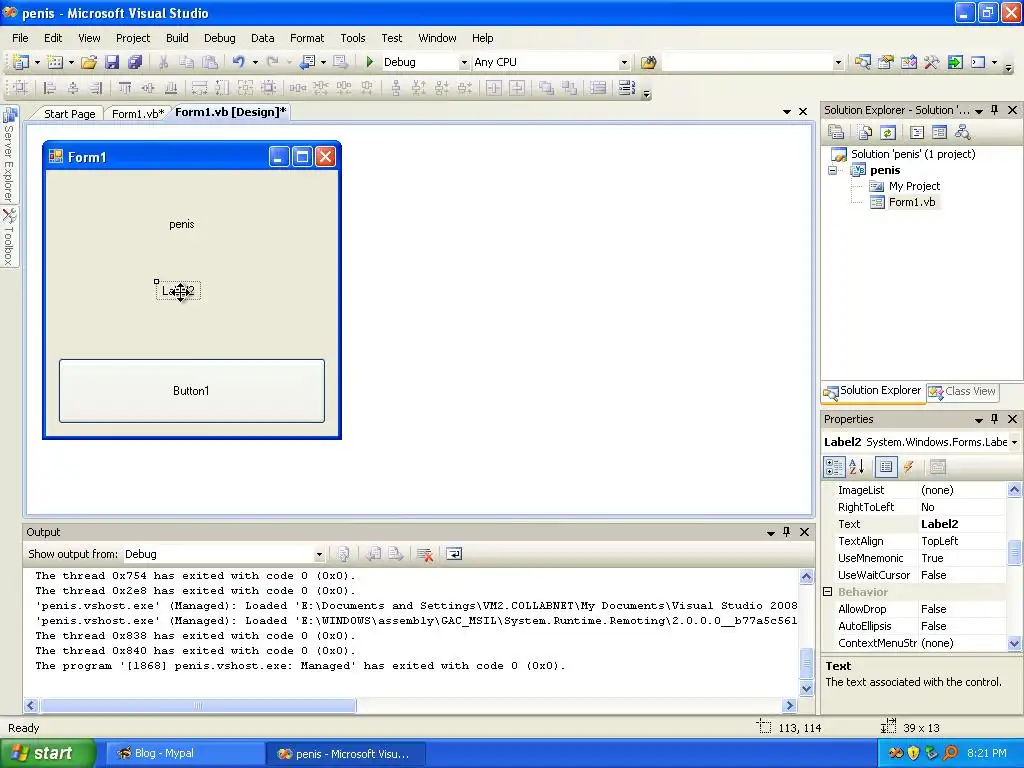Image resolution: width=1024 pixels, height=768 pixels.
Task: Switch to the Start Page tab
Action: tap(69, 114)
